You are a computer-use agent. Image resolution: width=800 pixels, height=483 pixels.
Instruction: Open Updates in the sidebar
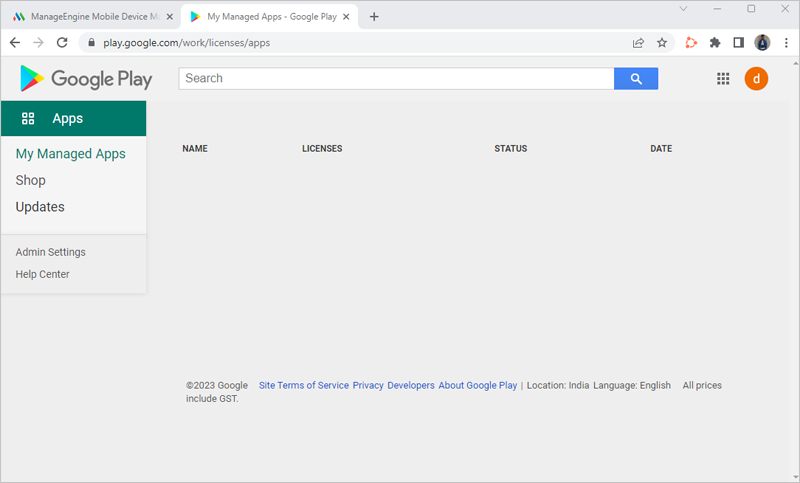[40, 207]
